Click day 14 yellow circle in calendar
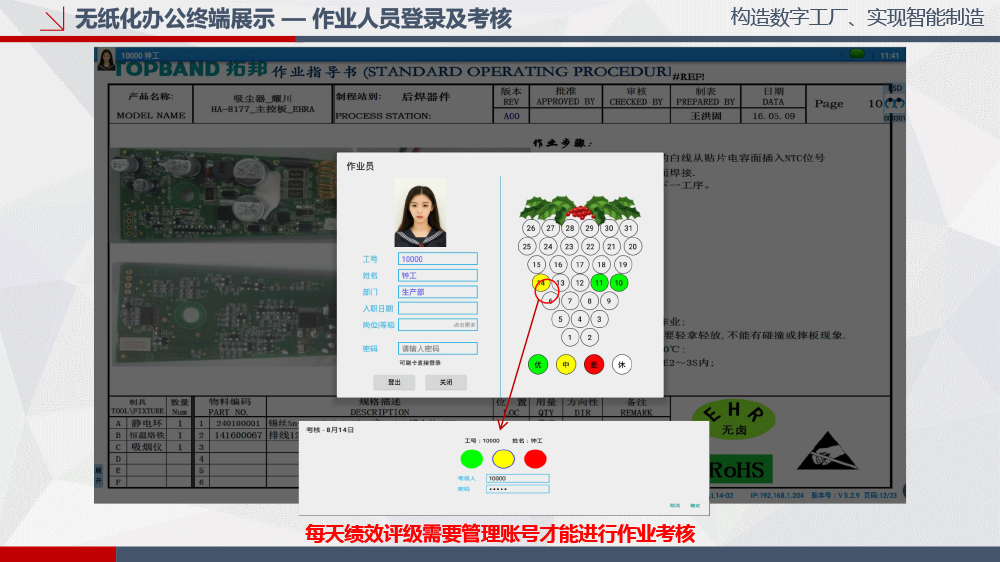The image size is (1000, 562). [540, 283]
